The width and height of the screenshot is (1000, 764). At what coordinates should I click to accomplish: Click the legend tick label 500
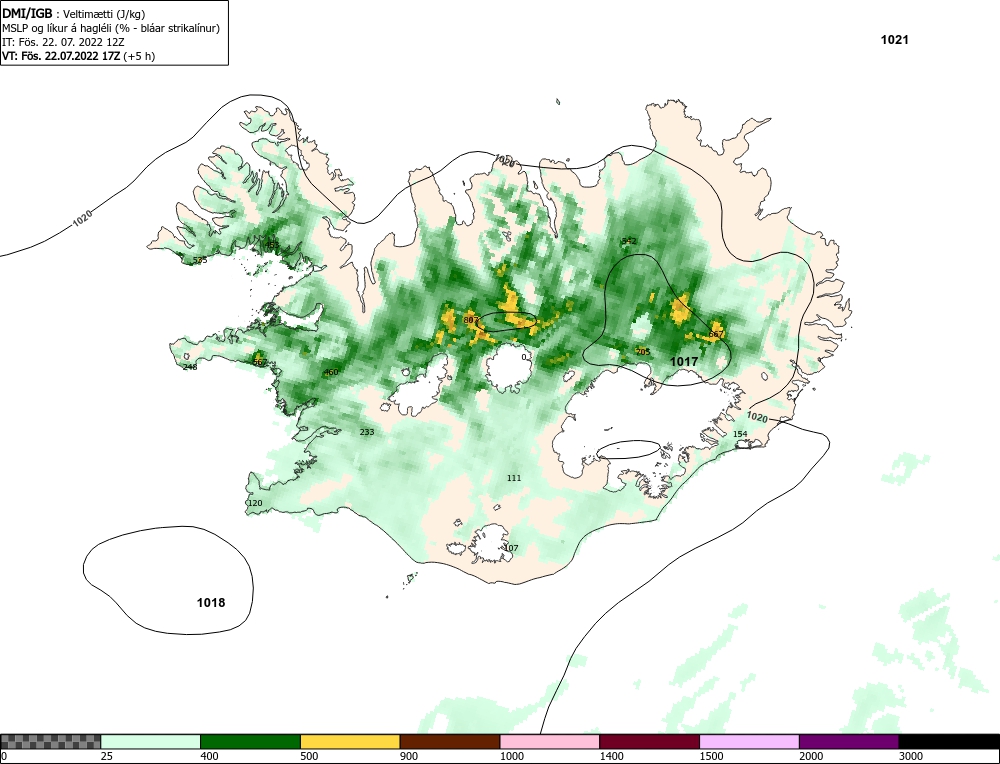point(309,756)
